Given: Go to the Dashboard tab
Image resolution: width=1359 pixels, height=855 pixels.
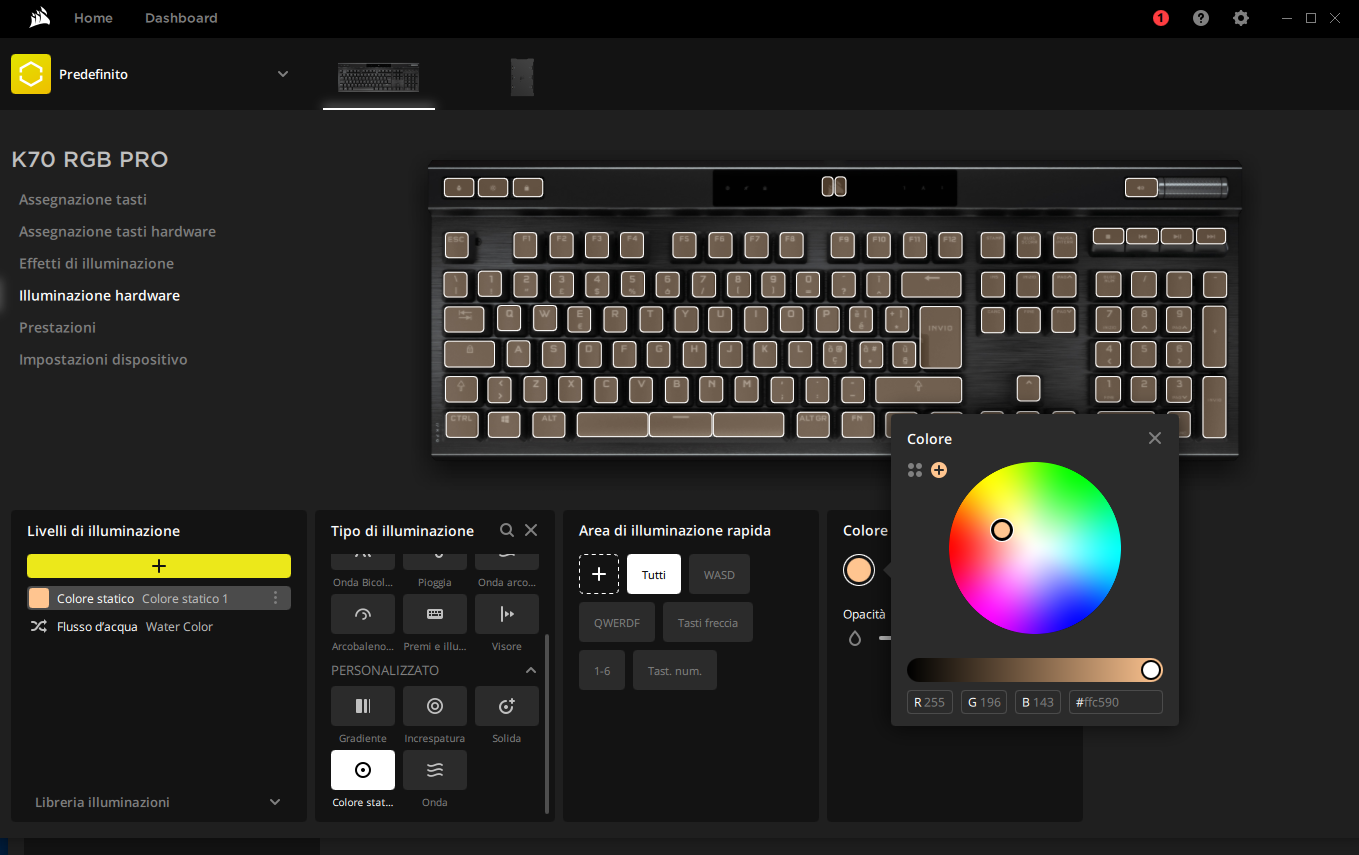Looking at the screenshot, I should pos(181,18).
